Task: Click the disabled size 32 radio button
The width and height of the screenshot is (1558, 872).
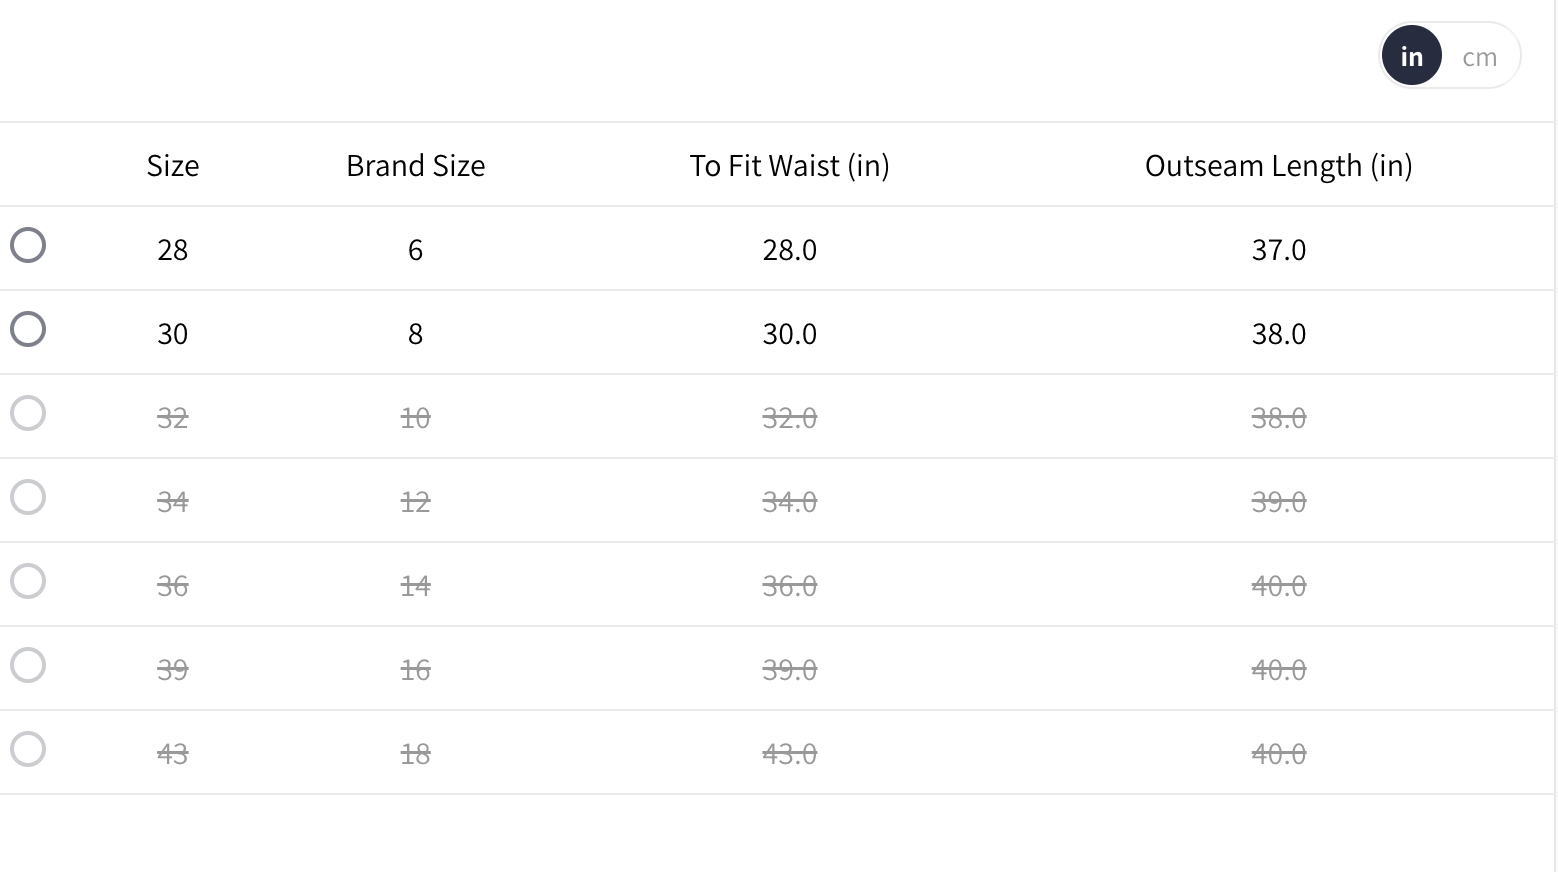Action: pyautogui.click(x=28, y=413)
